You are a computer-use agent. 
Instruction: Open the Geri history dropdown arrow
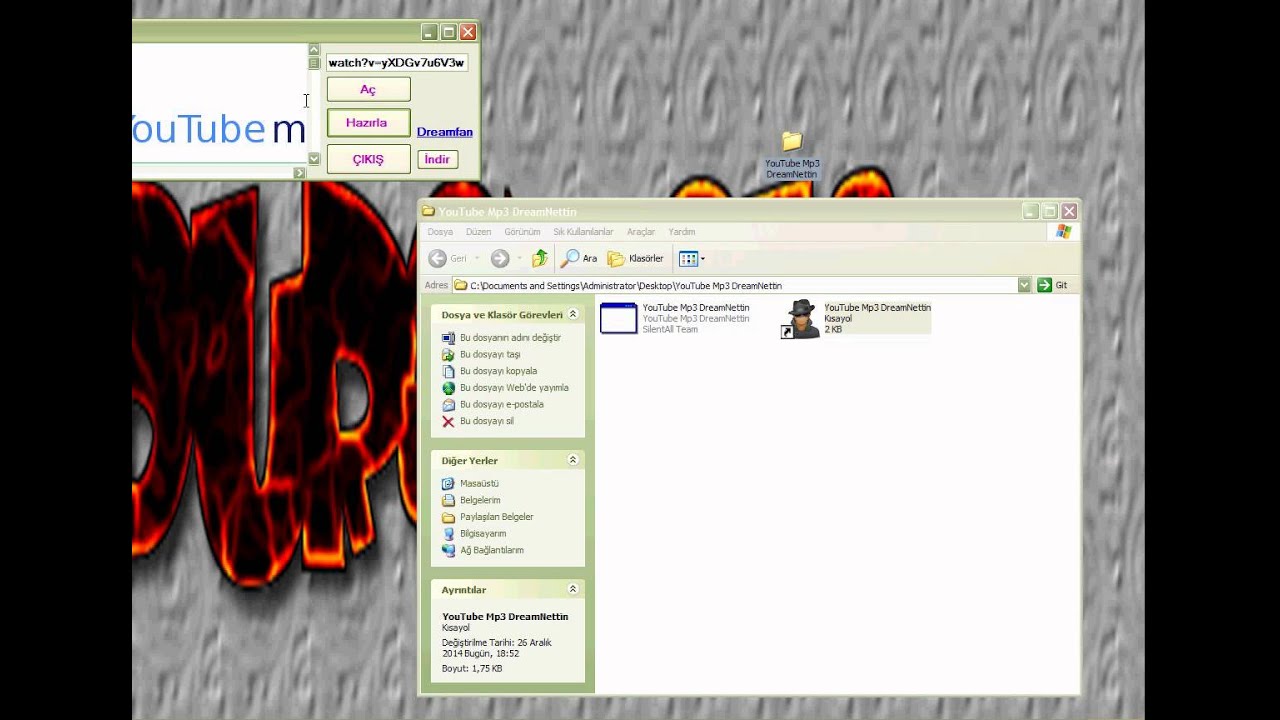click(x=477, y=259)
